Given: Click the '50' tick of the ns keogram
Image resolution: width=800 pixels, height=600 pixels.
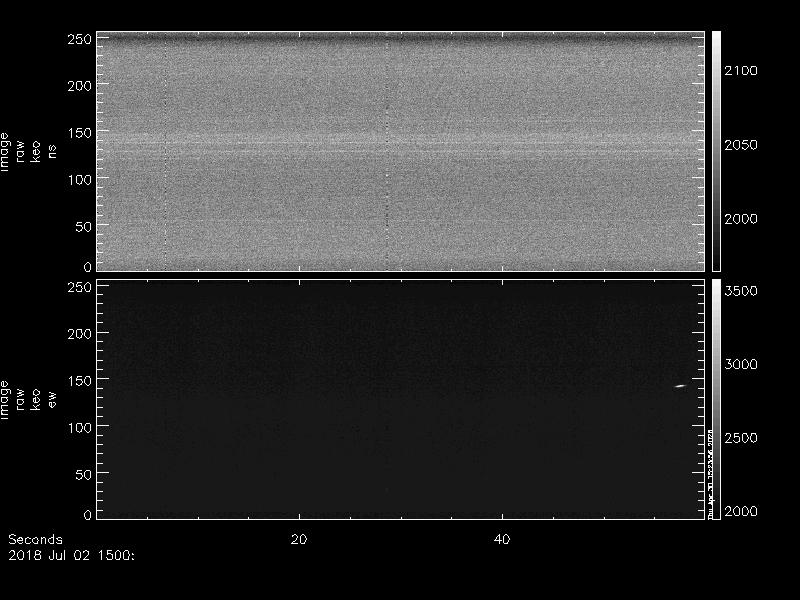Looking at the screenshot, I should pyautogui.click(x=84, y=227).
